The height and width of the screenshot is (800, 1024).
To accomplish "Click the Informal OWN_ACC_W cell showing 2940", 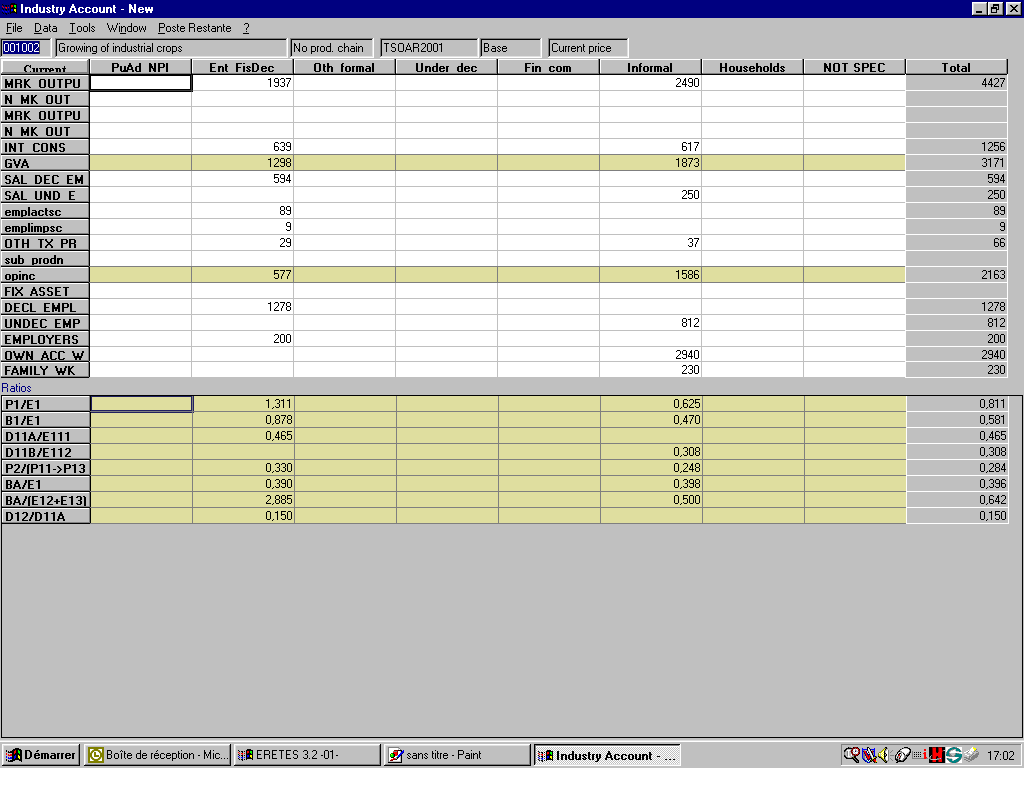I will click(x=650, y=355).
